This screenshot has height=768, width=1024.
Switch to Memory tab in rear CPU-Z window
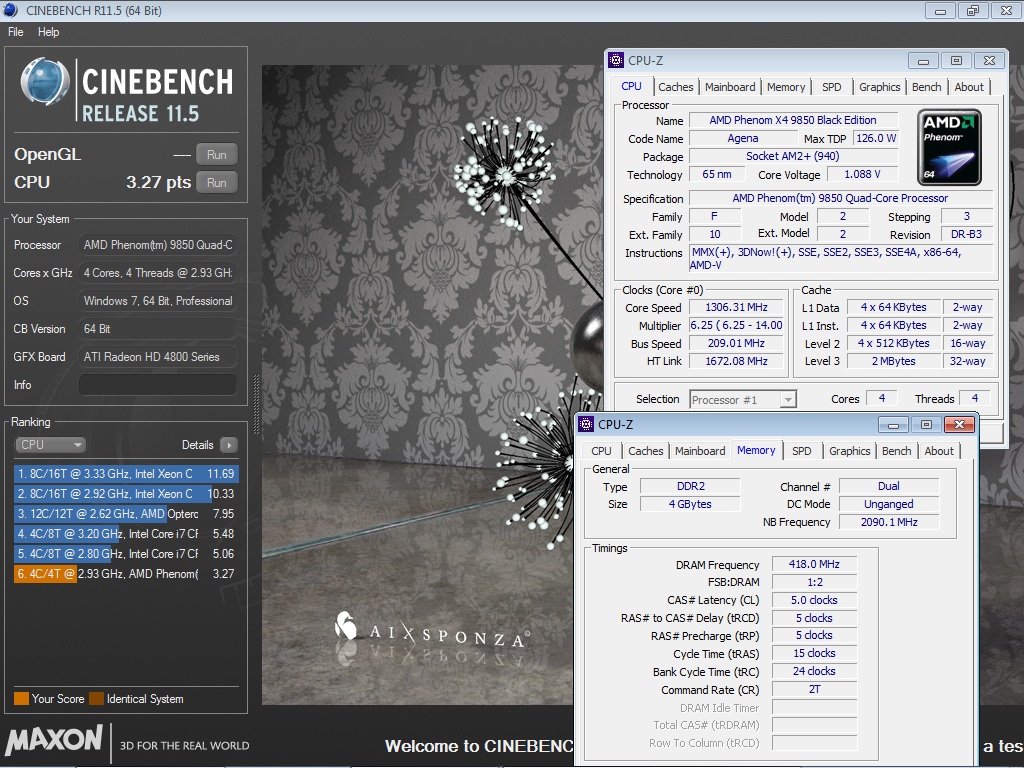click(x=786, y=87)
